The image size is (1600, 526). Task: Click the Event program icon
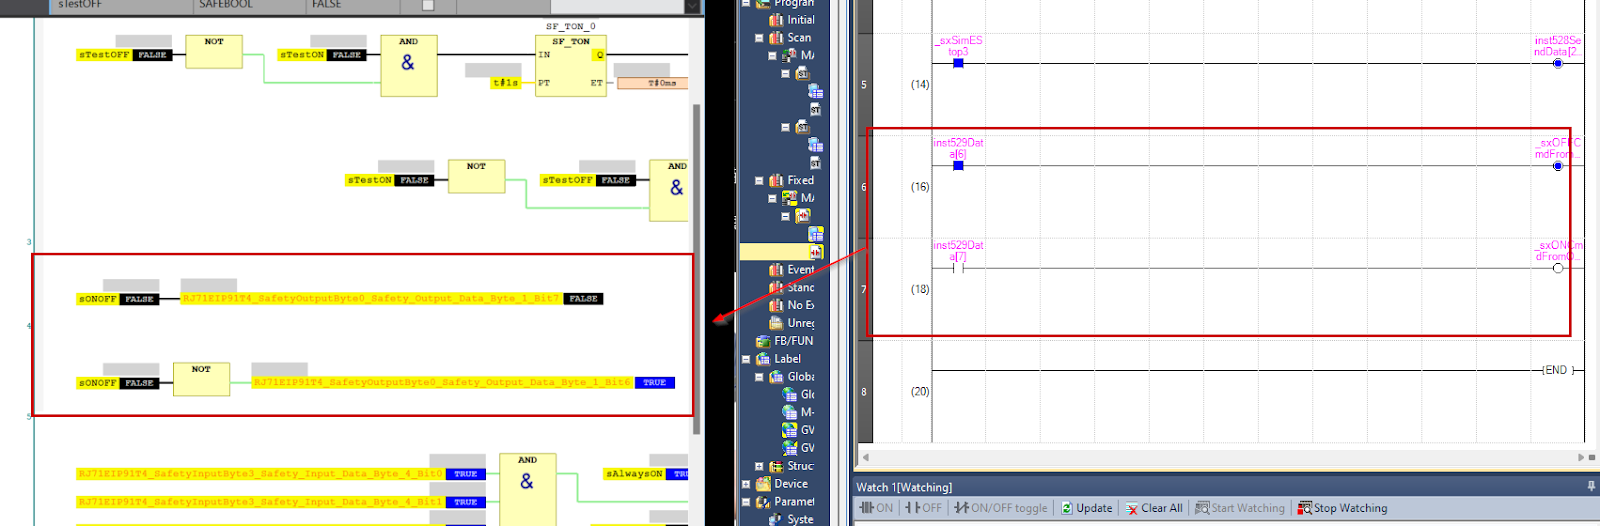(776, 270)
